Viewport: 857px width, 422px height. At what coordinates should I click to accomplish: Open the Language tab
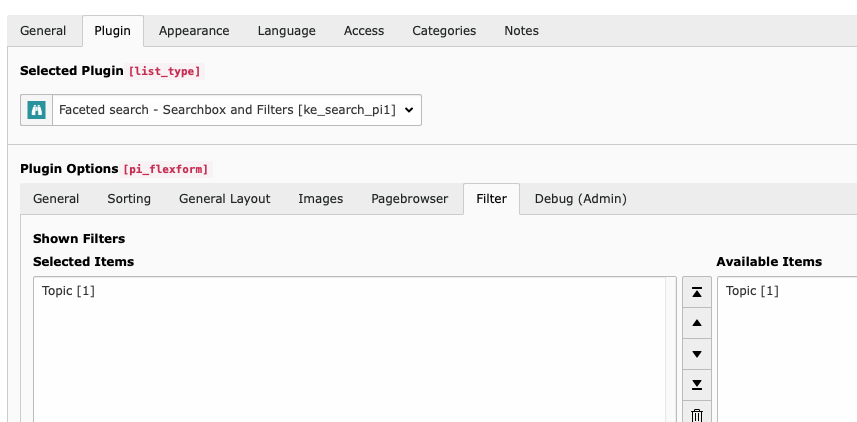[286, 30]
